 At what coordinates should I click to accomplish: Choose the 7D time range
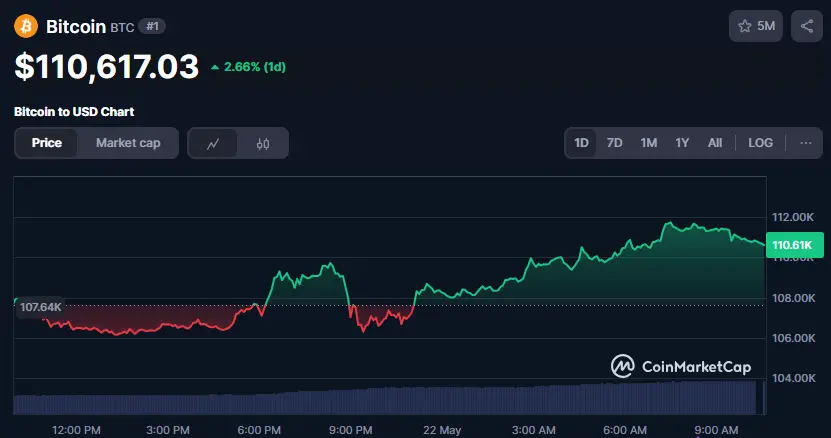pyautogui.click(x=614, y=143)
